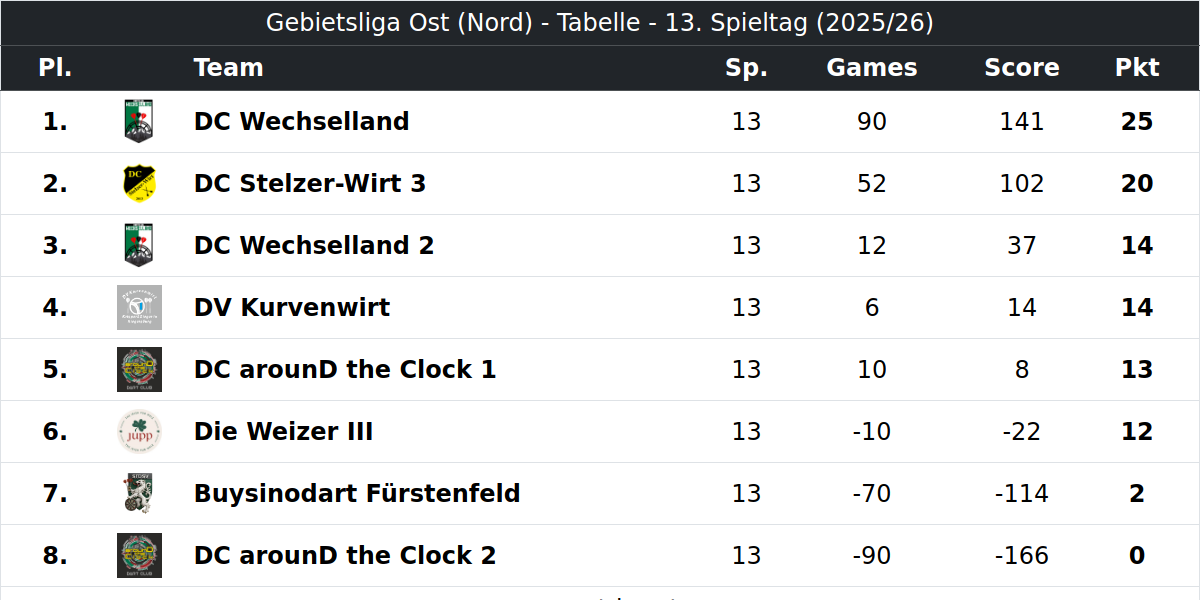Click the DC Wechselland team logo

(x=139, y=121)
